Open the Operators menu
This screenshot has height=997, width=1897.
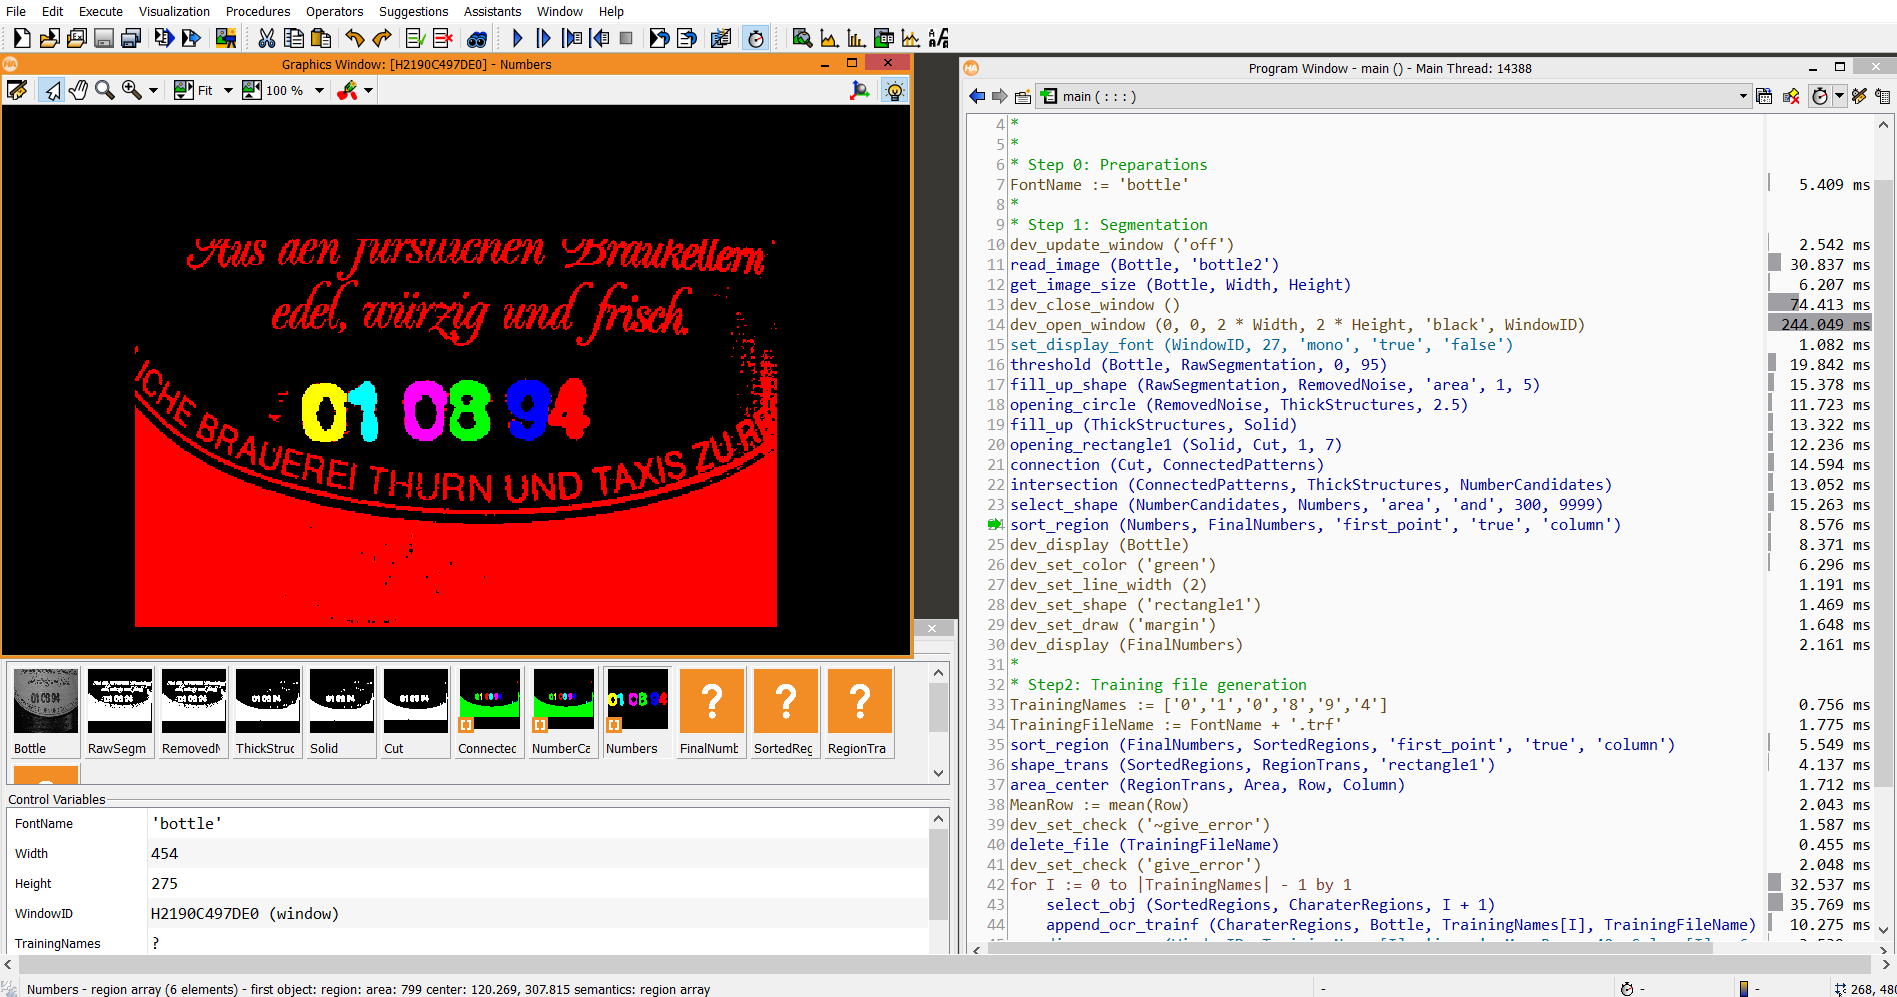[x=334, y=11]
